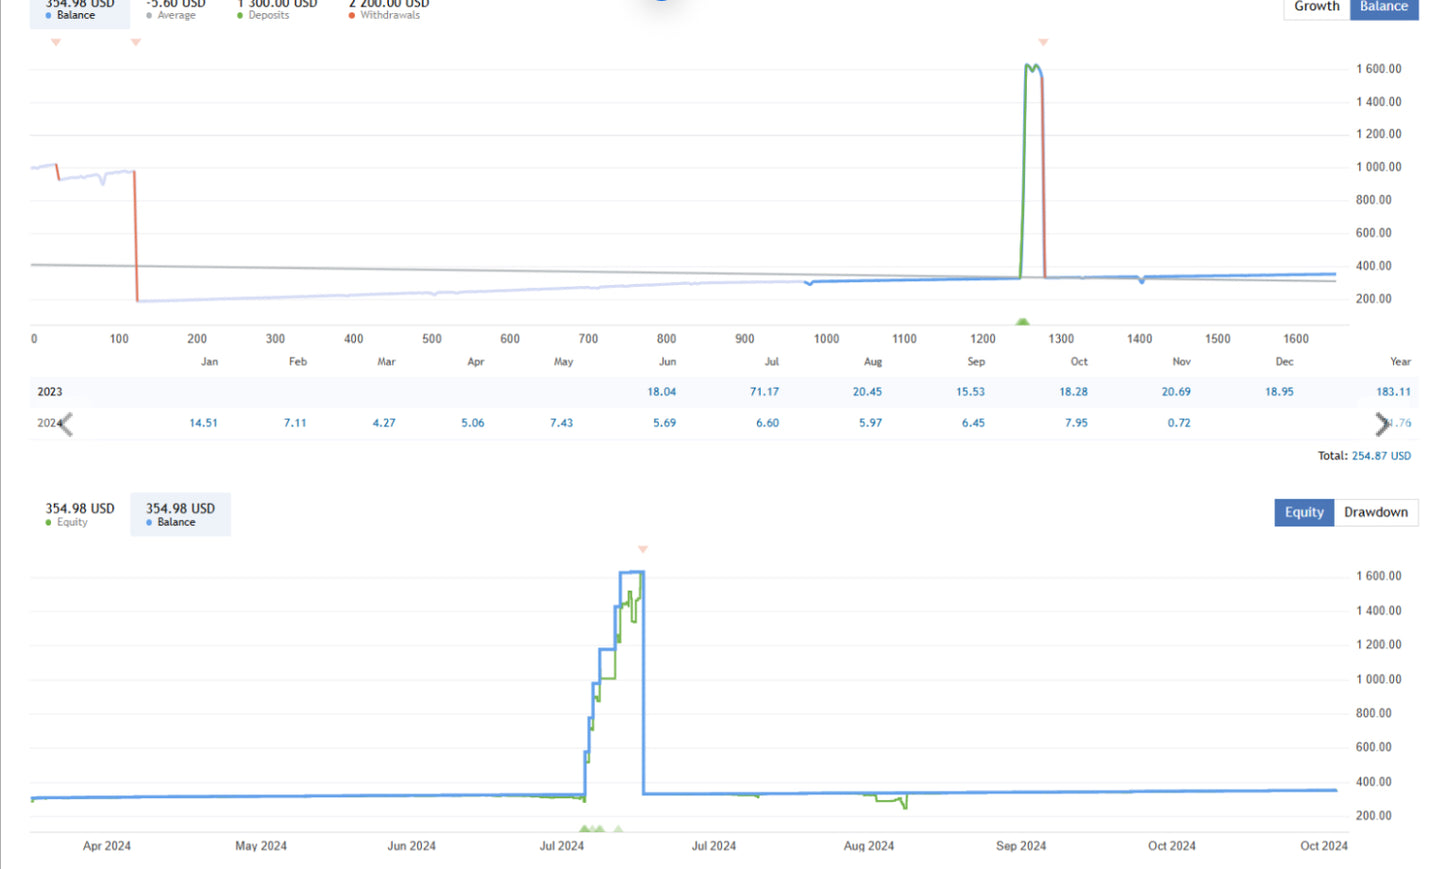
Task: Click the withdrawal marker above trade 100 drop
Action: click(136, 42)
